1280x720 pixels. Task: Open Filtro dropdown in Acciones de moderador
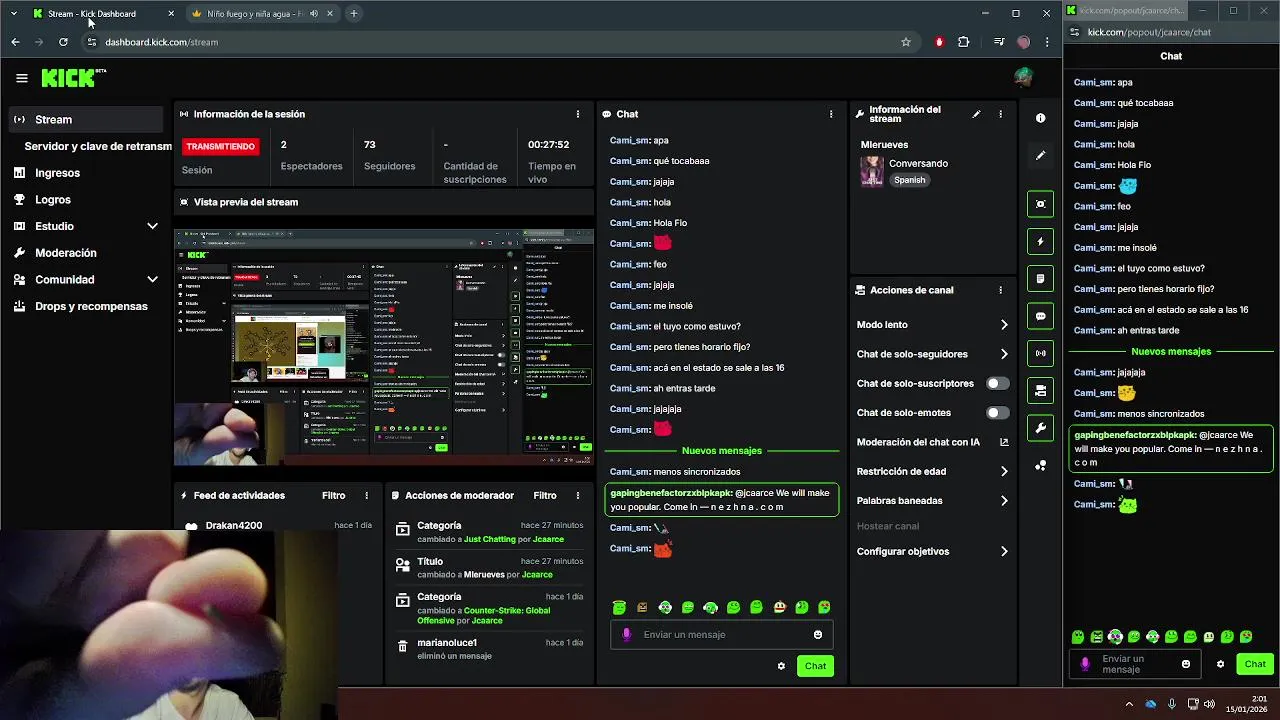(x=545, y=495)
